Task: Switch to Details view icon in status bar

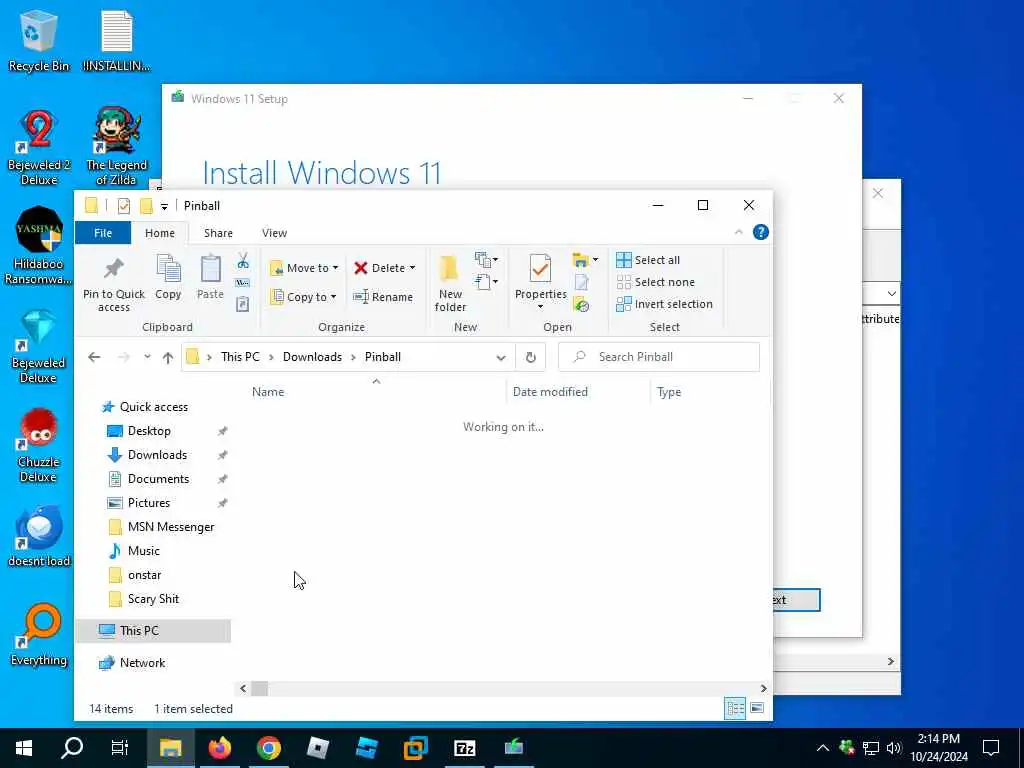Action: pos(735,708)
